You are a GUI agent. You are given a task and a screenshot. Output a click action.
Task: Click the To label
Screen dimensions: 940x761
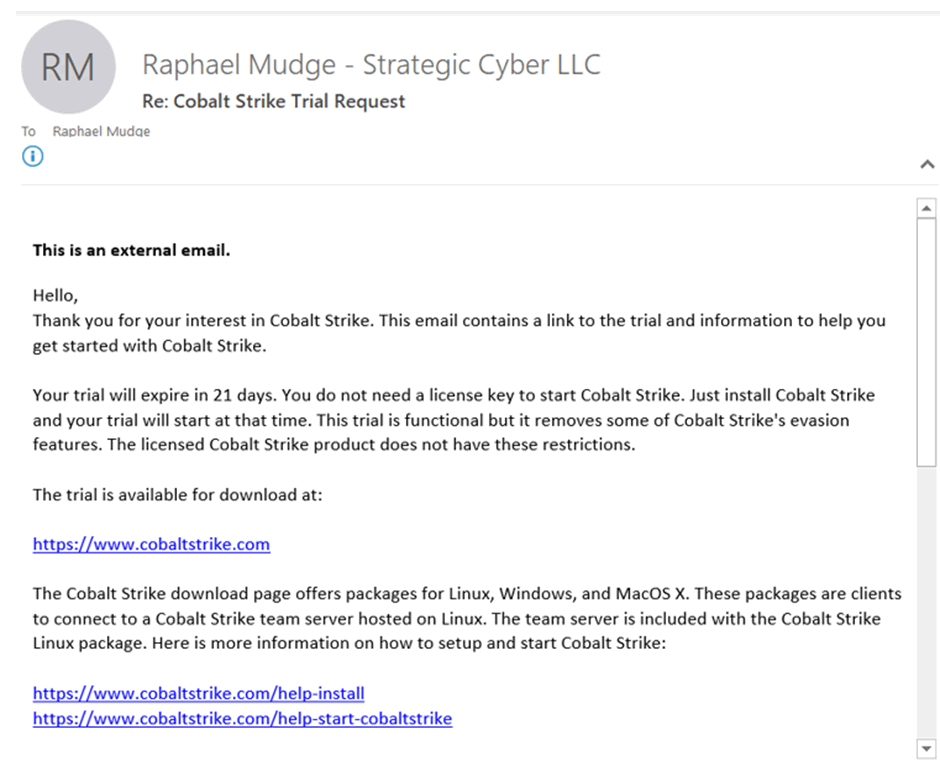[x=28, y=131]
